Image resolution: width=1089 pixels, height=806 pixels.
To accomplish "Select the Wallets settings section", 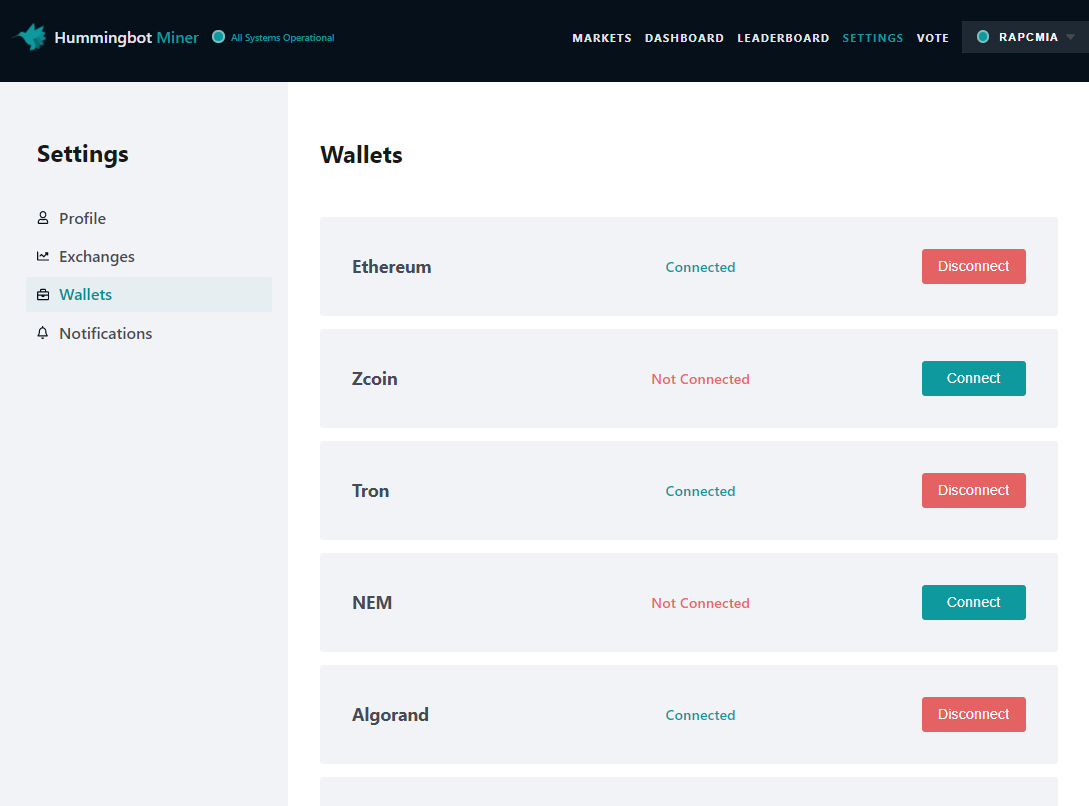I will click(149, 294).
